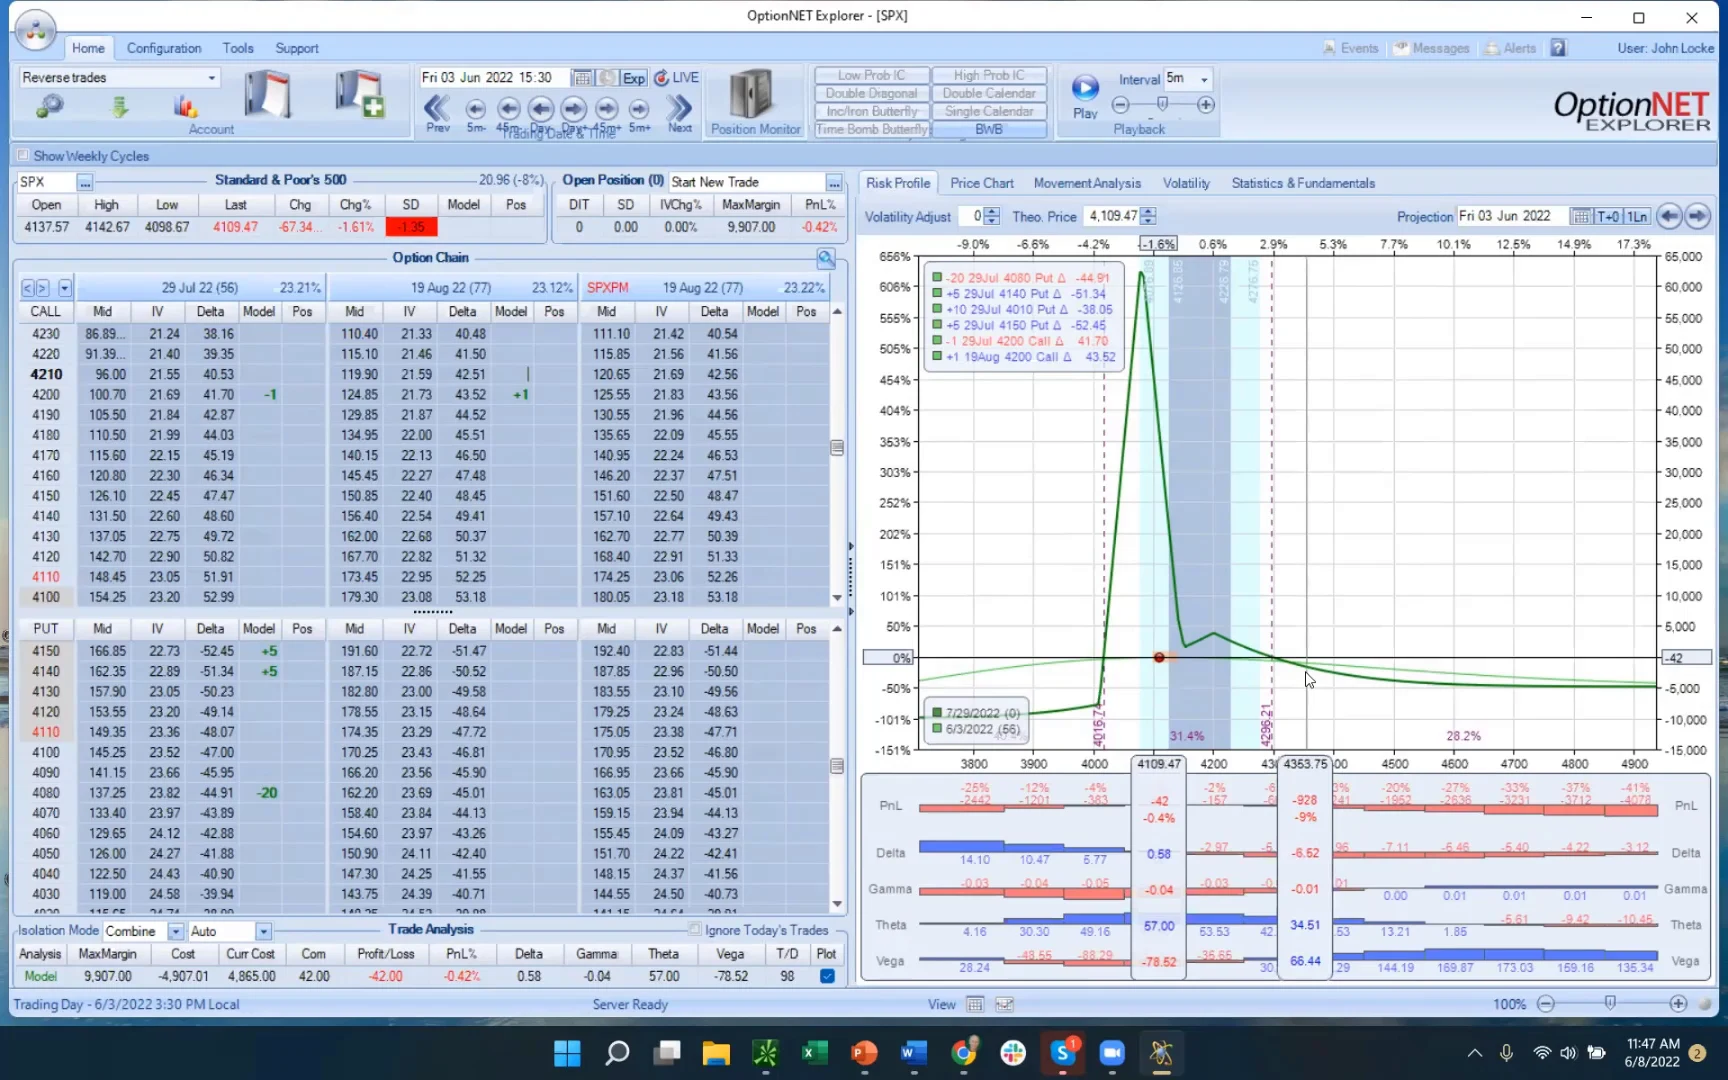Increase the Volatility Adjust stepper
The image size is (1728, 1080).
(x=992, y=212)
